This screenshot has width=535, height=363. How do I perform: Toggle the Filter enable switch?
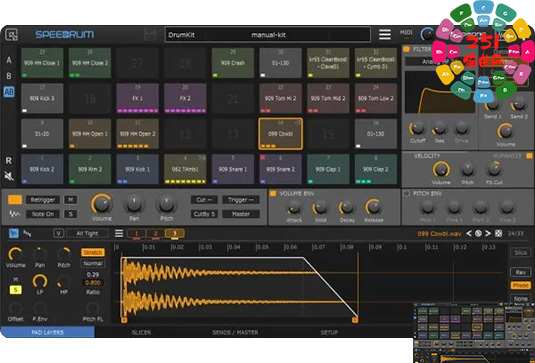(406, 49)
